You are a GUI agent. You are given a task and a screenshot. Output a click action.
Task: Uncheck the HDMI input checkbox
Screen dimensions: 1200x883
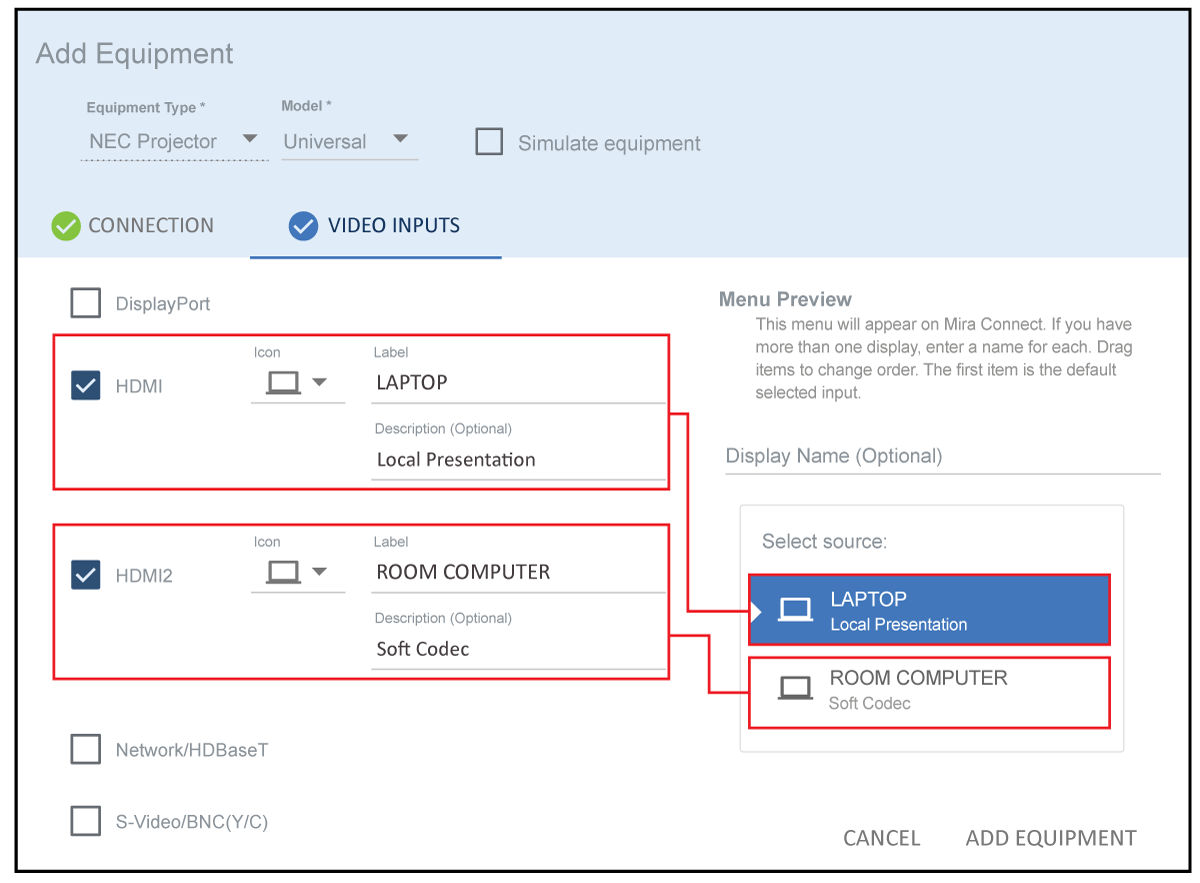86,385
